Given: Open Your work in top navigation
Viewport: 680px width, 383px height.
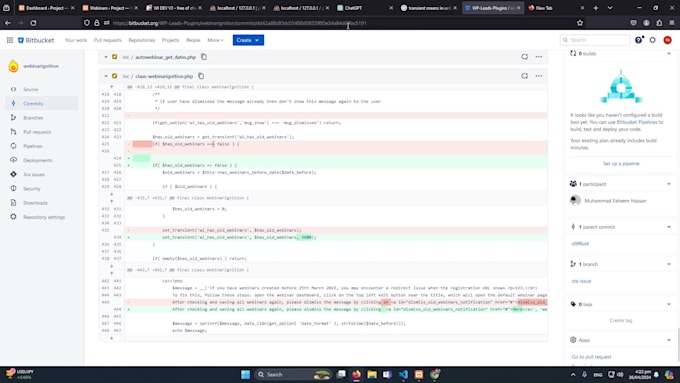Looking at the screenshot, I should coord(76,40).
